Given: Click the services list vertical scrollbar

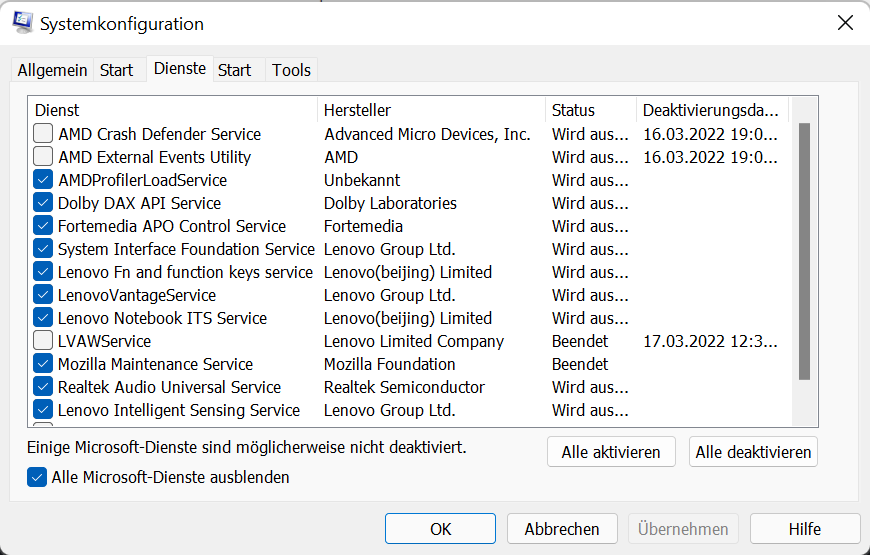Looking at the screenshot, I should (804, 261).
